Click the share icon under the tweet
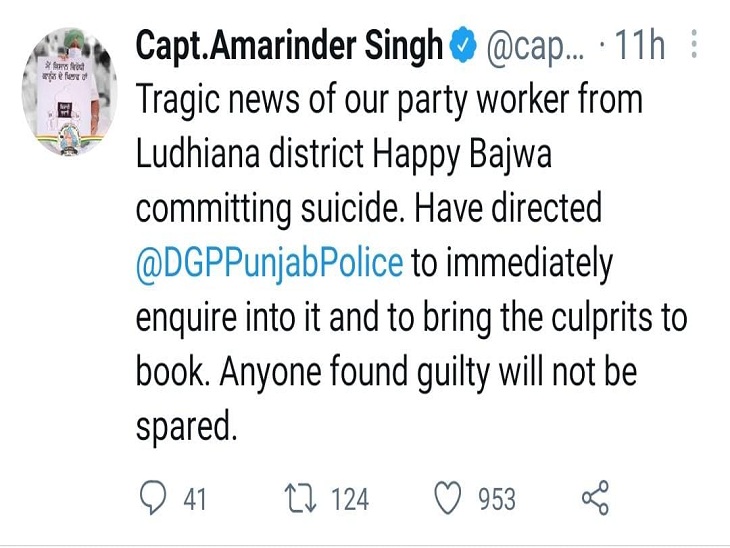Image resolution: width=730 pixels, height=548 pixels. point(594,497)
